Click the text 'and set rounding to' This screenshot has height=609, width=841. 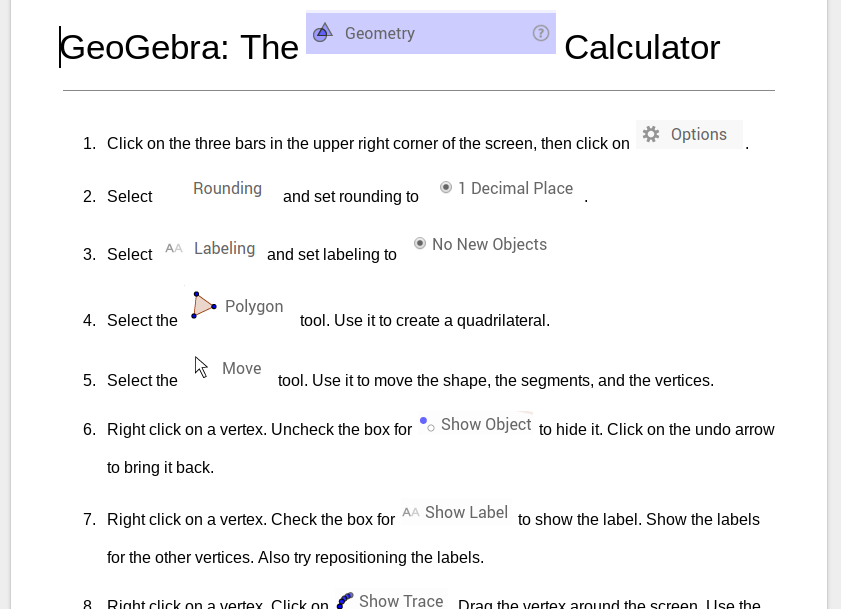tap(351, 196)
